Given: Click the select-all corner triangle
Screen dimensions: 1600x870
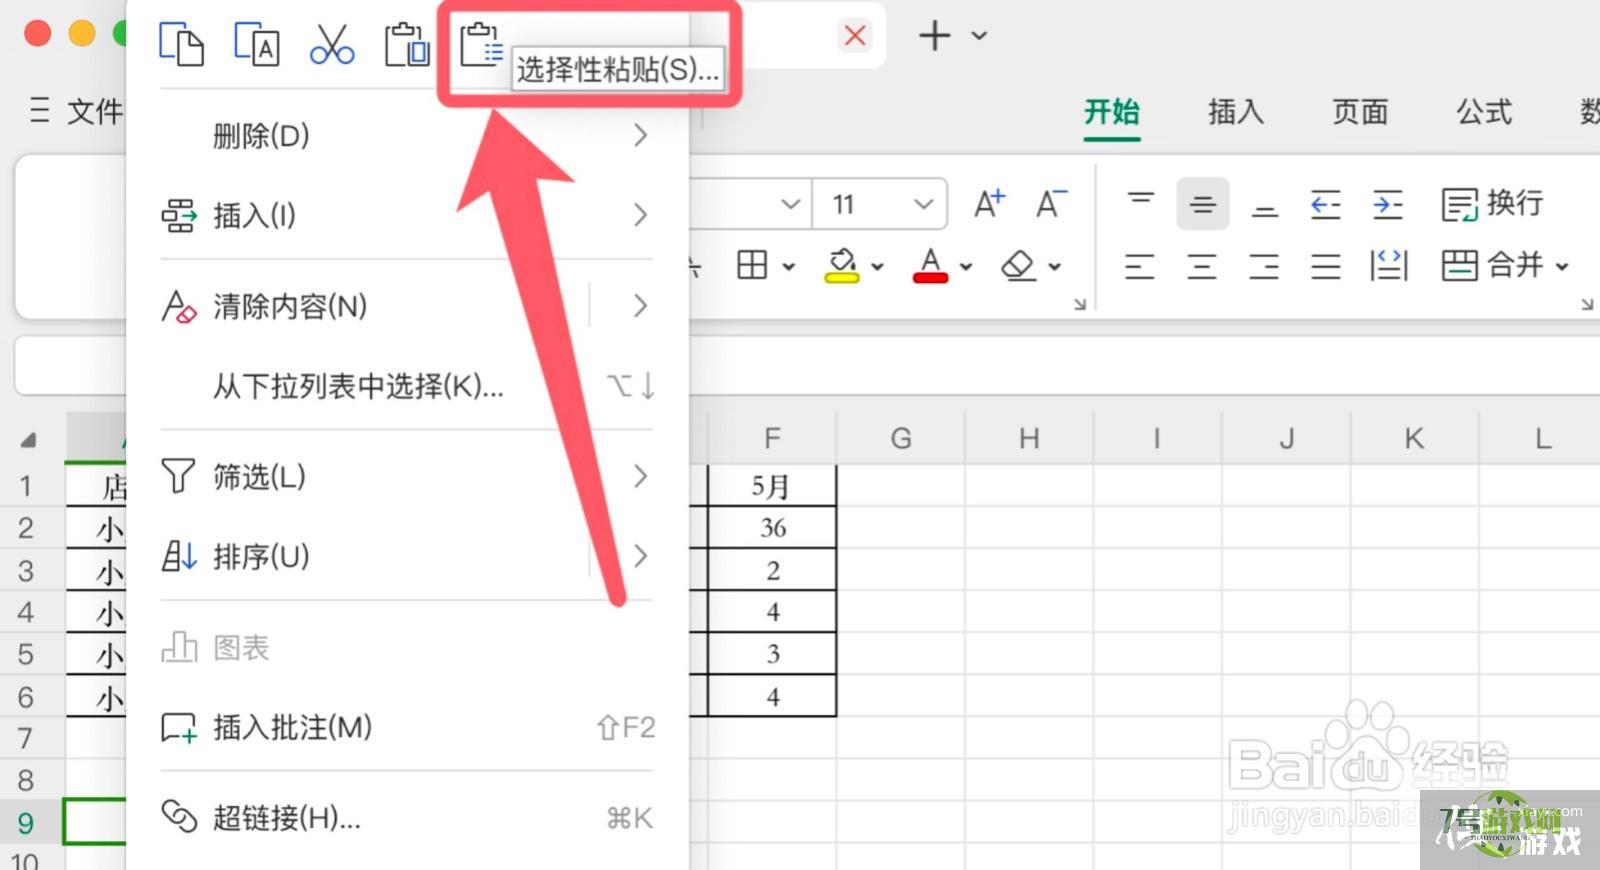Looking at the screenshot, I should tap(29, 440).
